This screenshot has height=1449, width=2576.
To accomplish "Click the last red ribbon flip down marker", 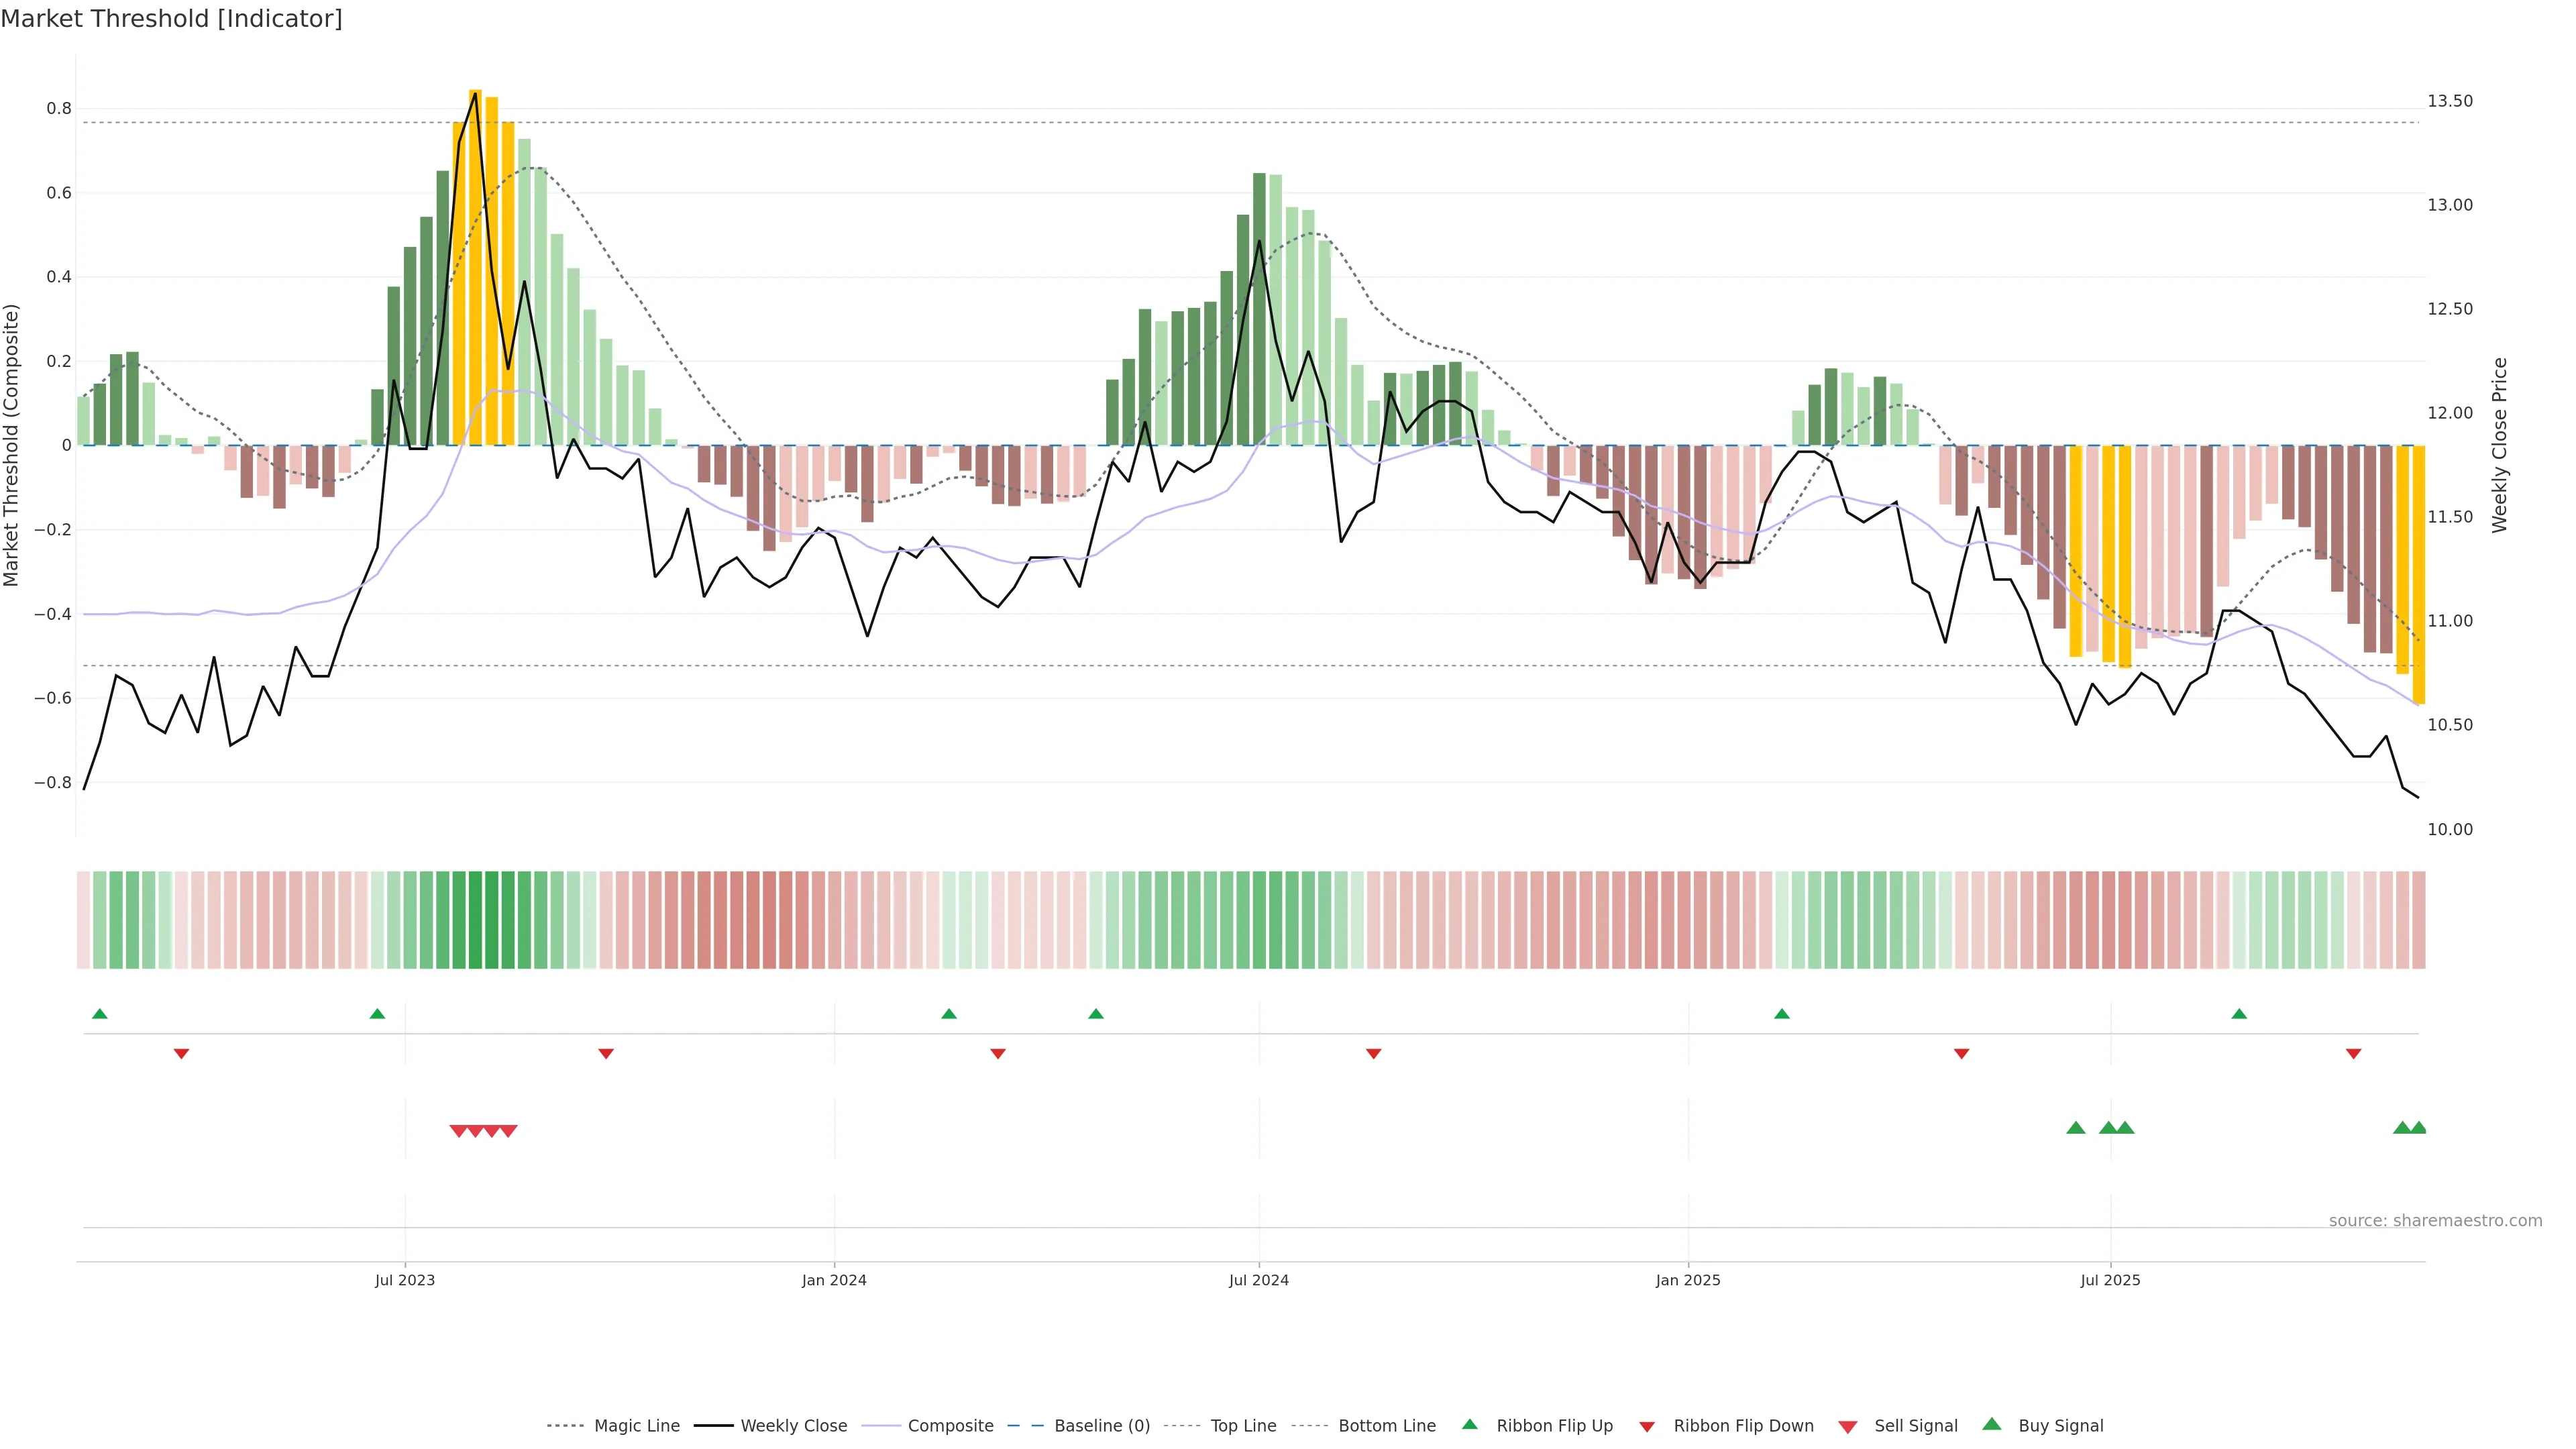I will click(x=2353, y=1054).
